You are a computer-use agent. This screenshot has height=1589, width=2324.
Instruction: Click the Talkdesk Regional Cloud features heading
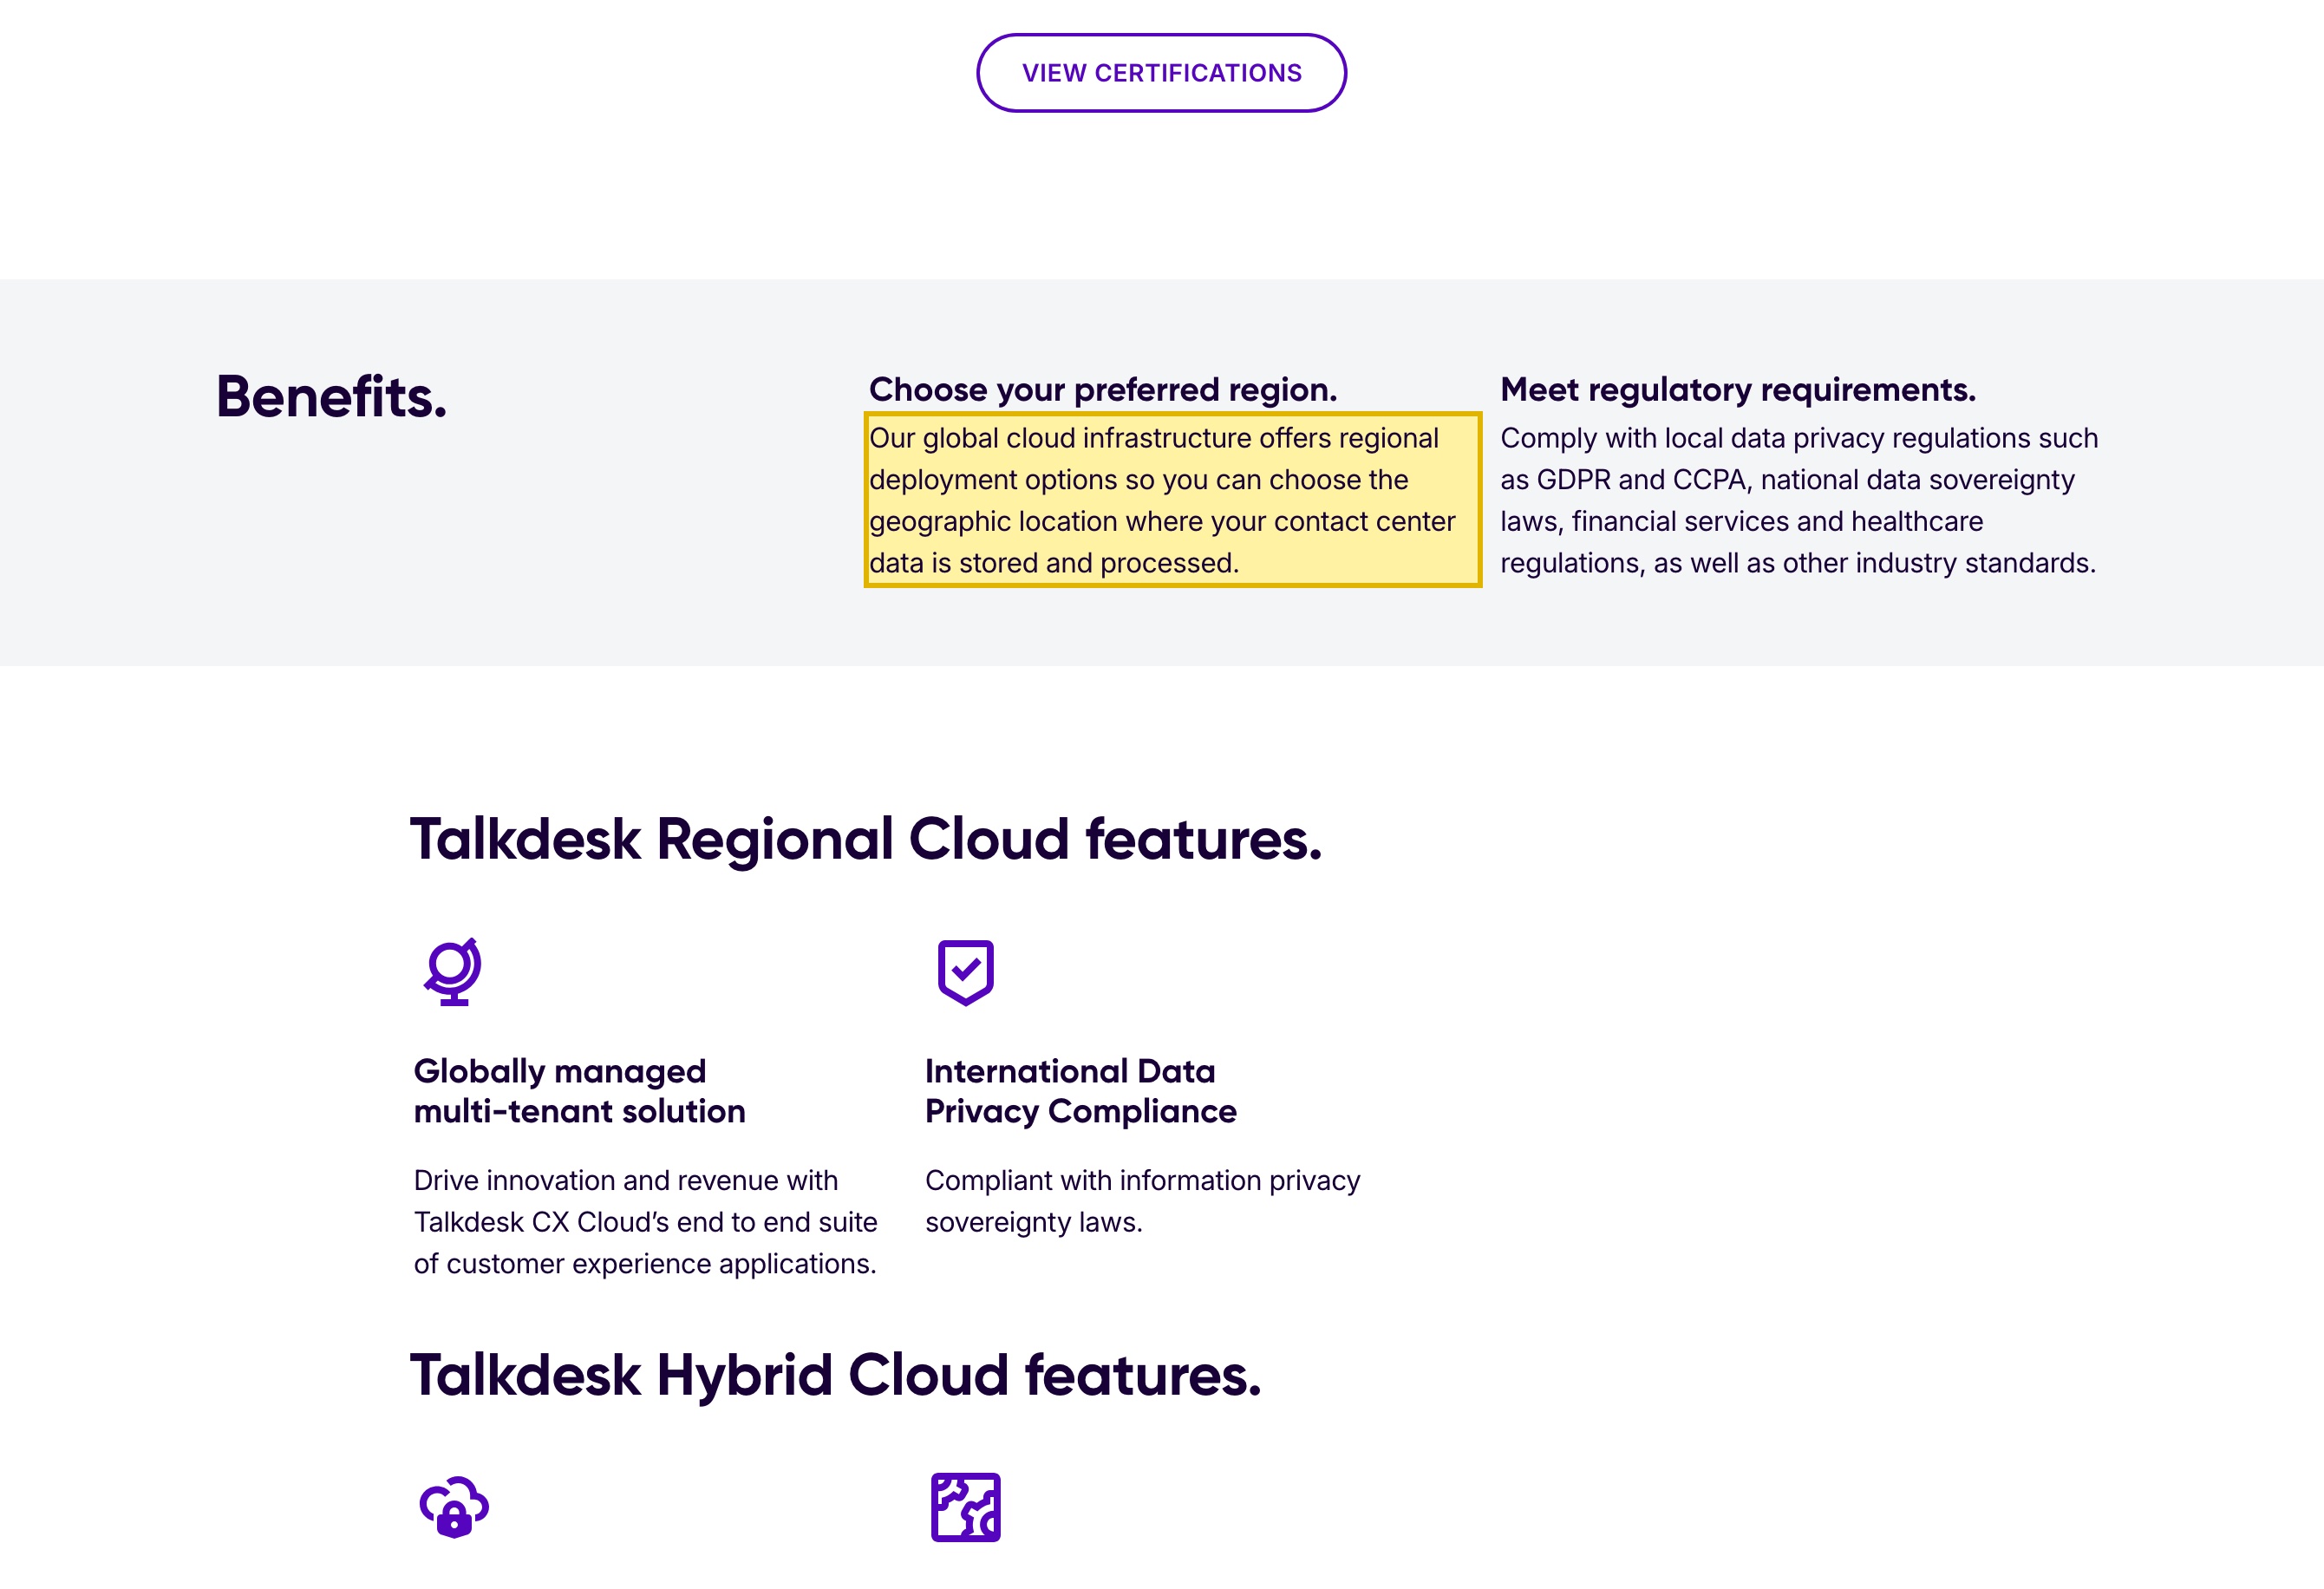pyautogui.click(x=866, y=838)
